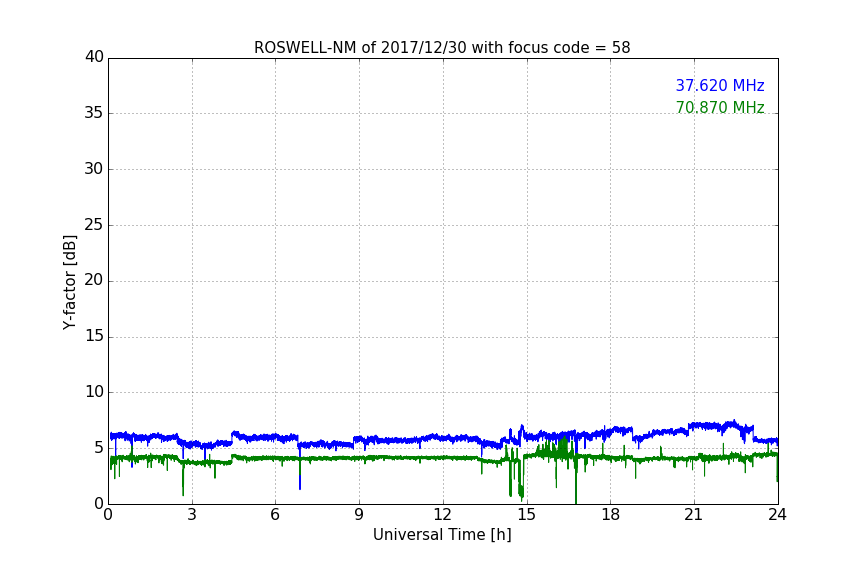The height and width of the screenshot is (576, 864).
Task: Click the x-axis tick label 6
Action: point(276,515)
